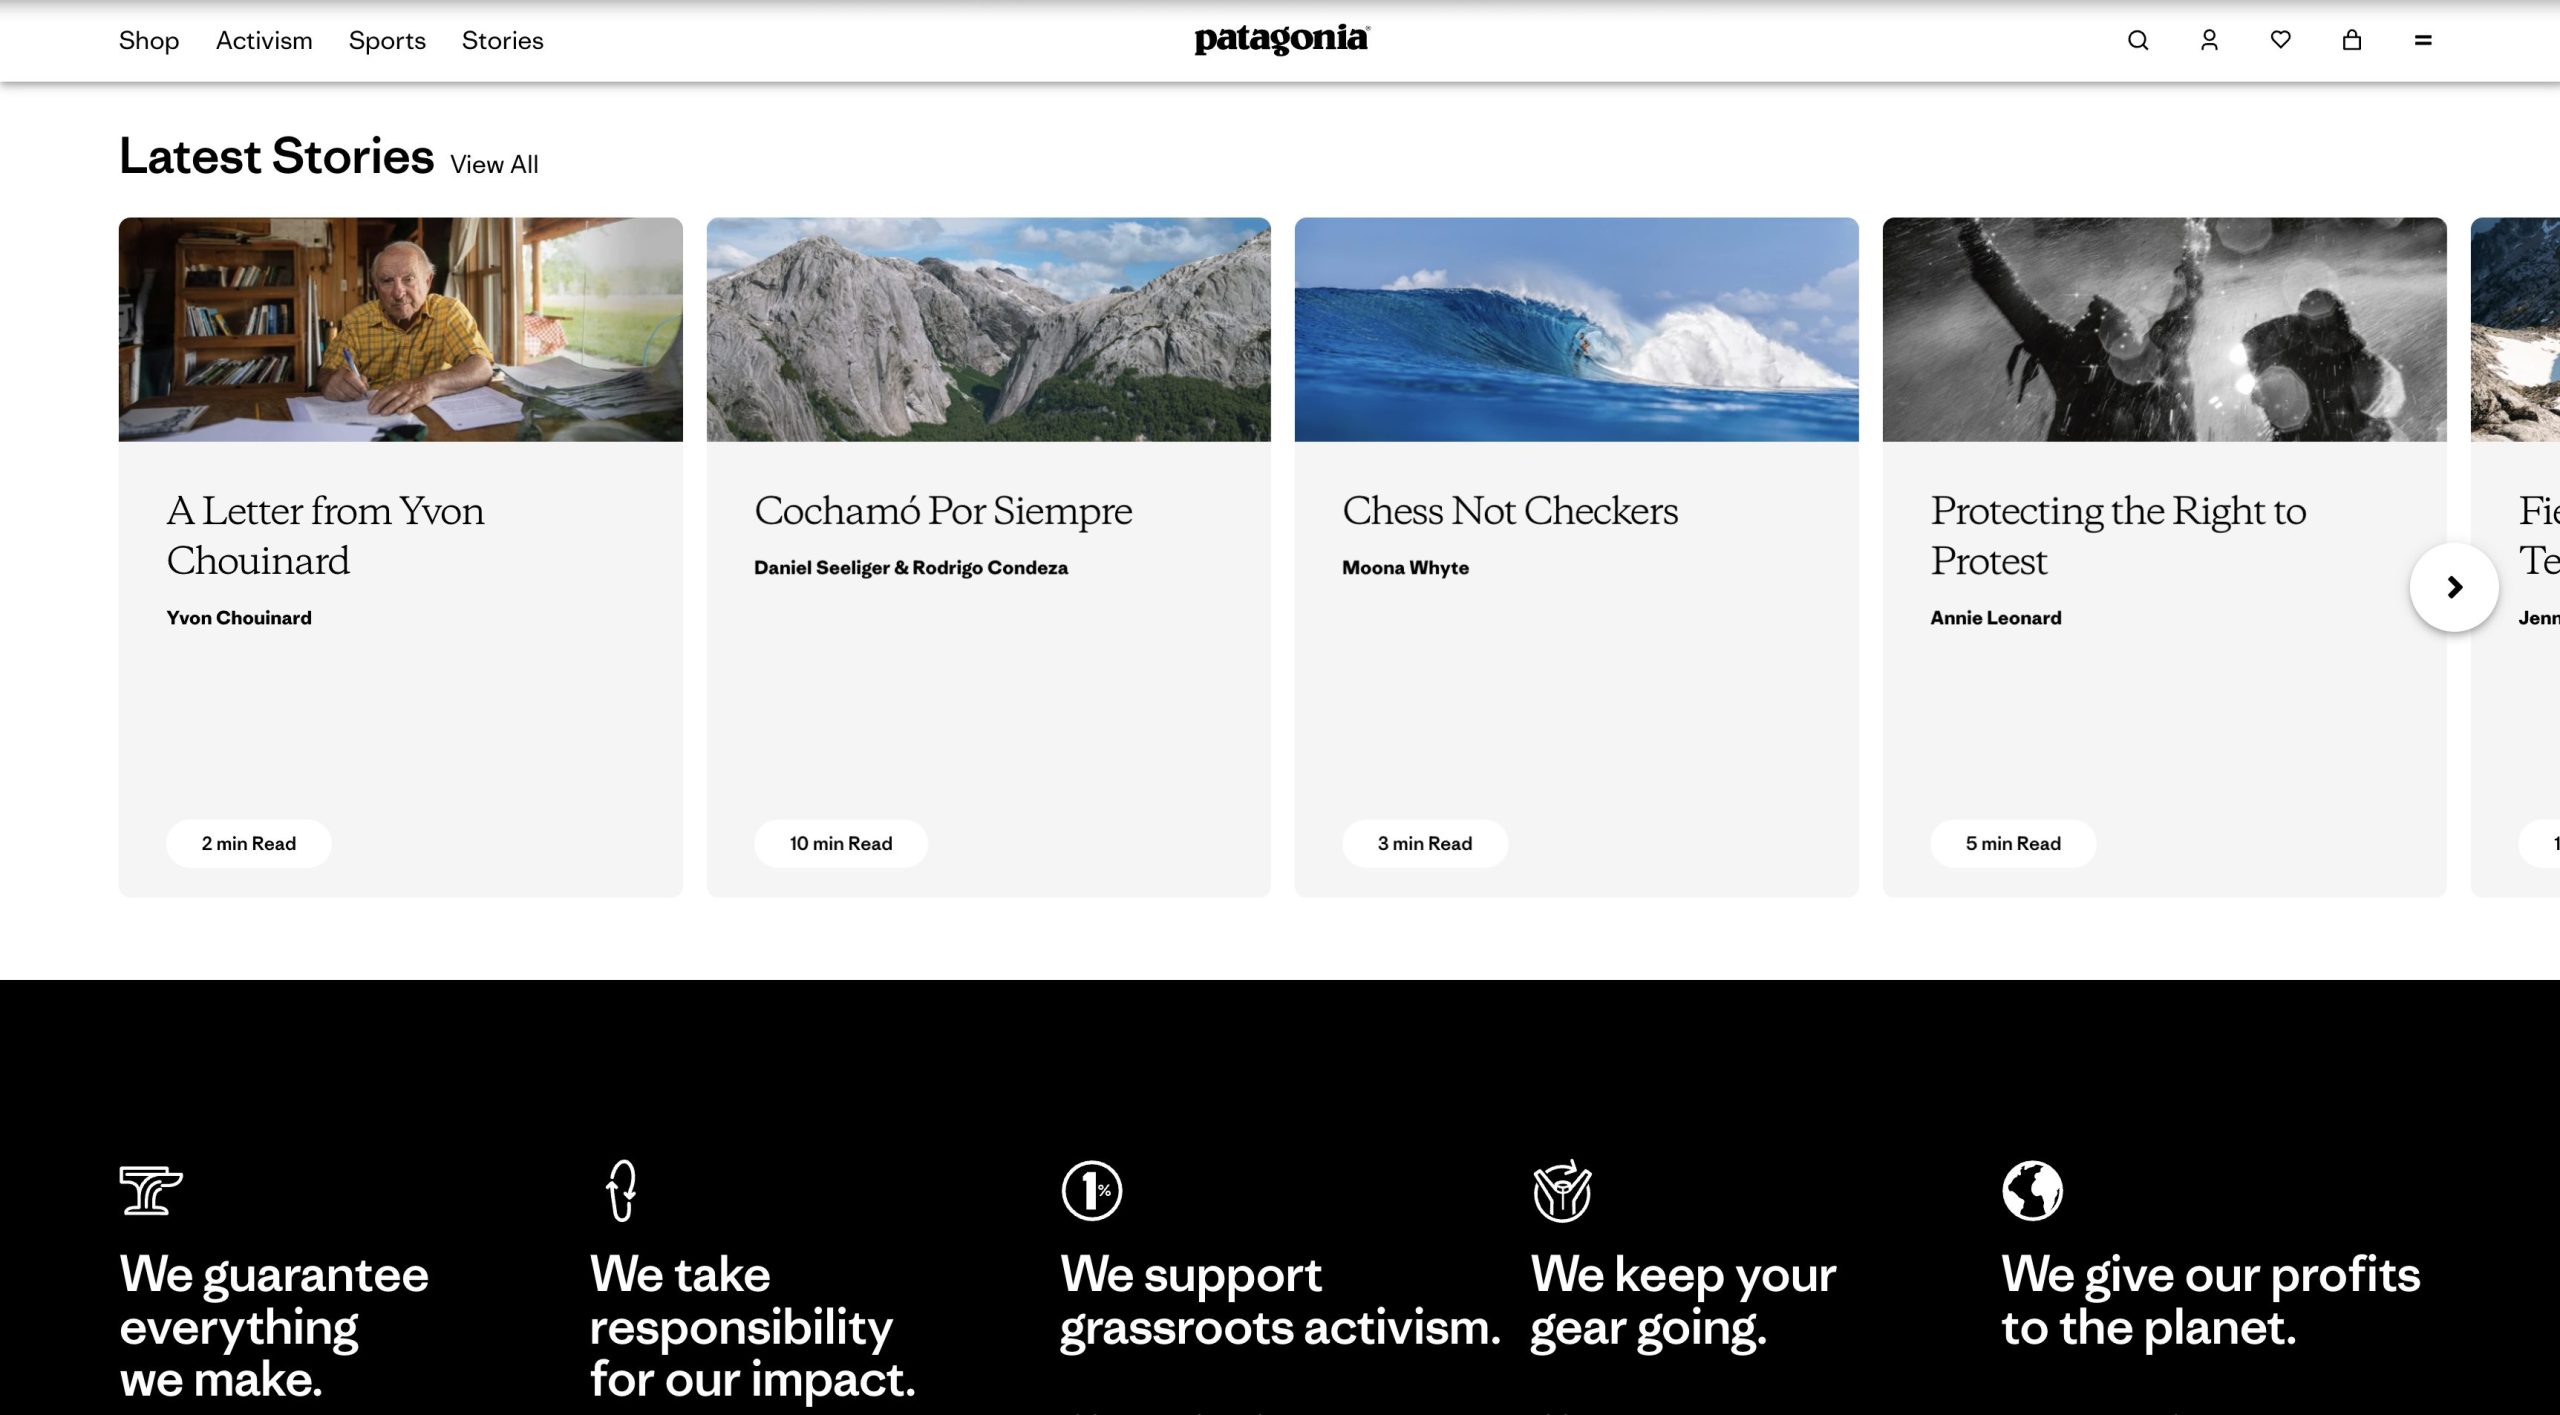Open the Activism menu
Screen dimensions: 2560x1415
tap(264, 40)
